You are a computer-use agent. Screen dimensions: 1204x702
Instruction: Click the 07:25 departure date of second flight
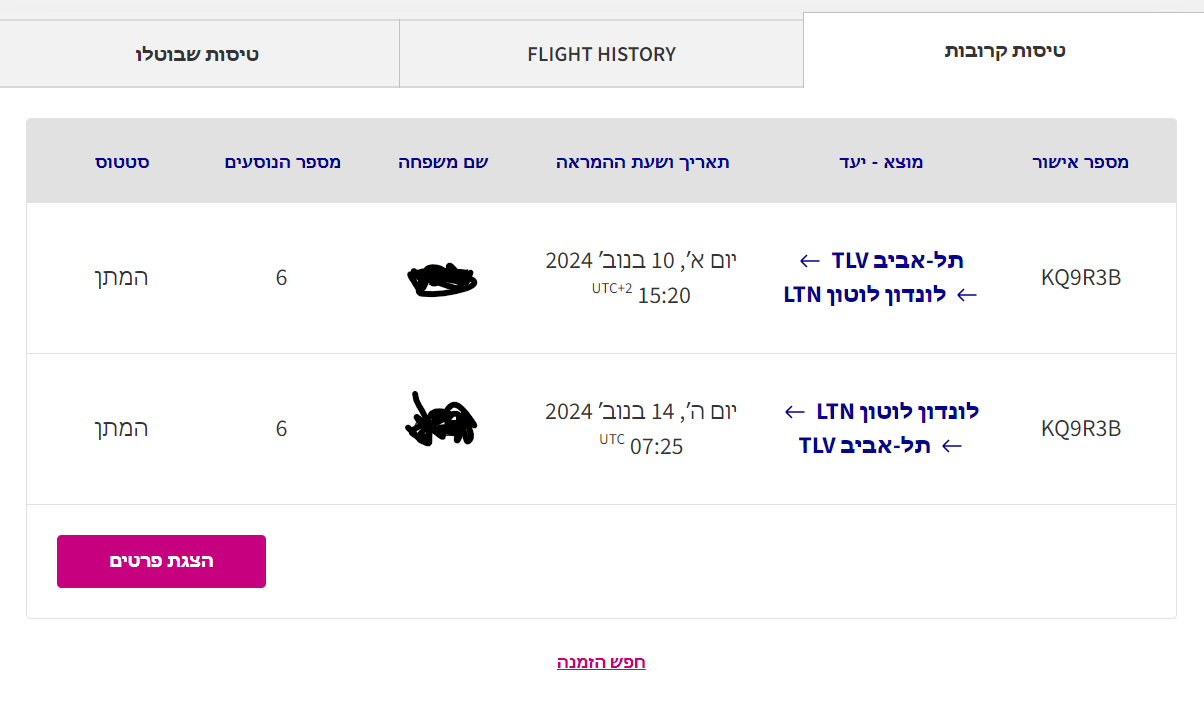(640, 428)
